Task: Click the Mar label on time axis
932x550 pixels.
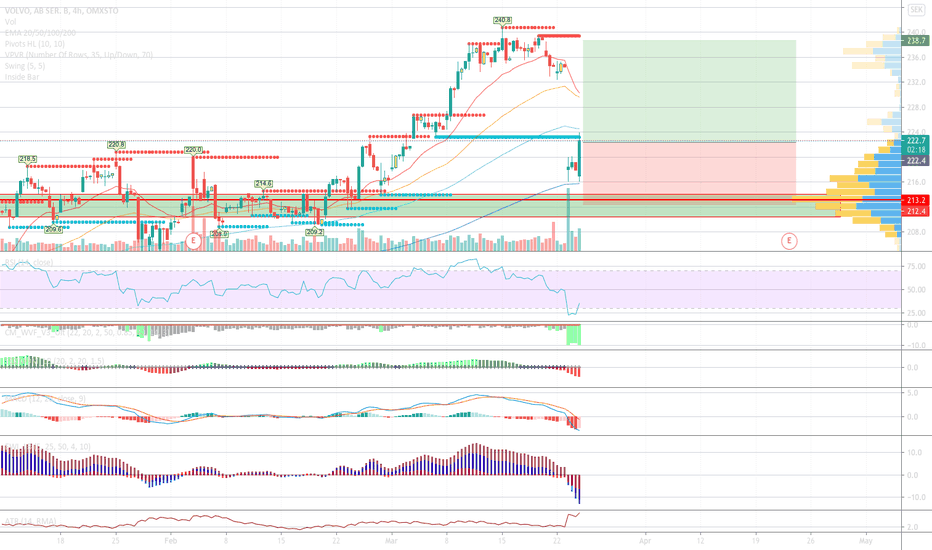Action: [391, 541]
